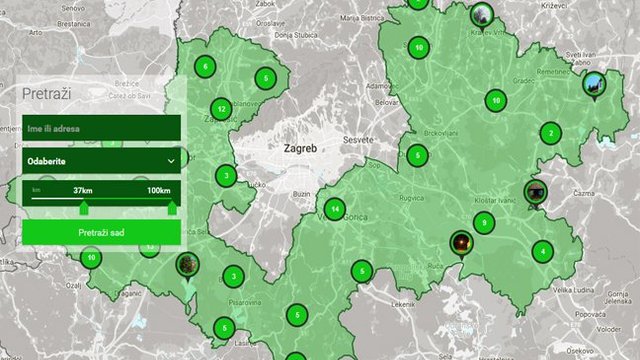Click the 'Lekenik' map label

403,304
